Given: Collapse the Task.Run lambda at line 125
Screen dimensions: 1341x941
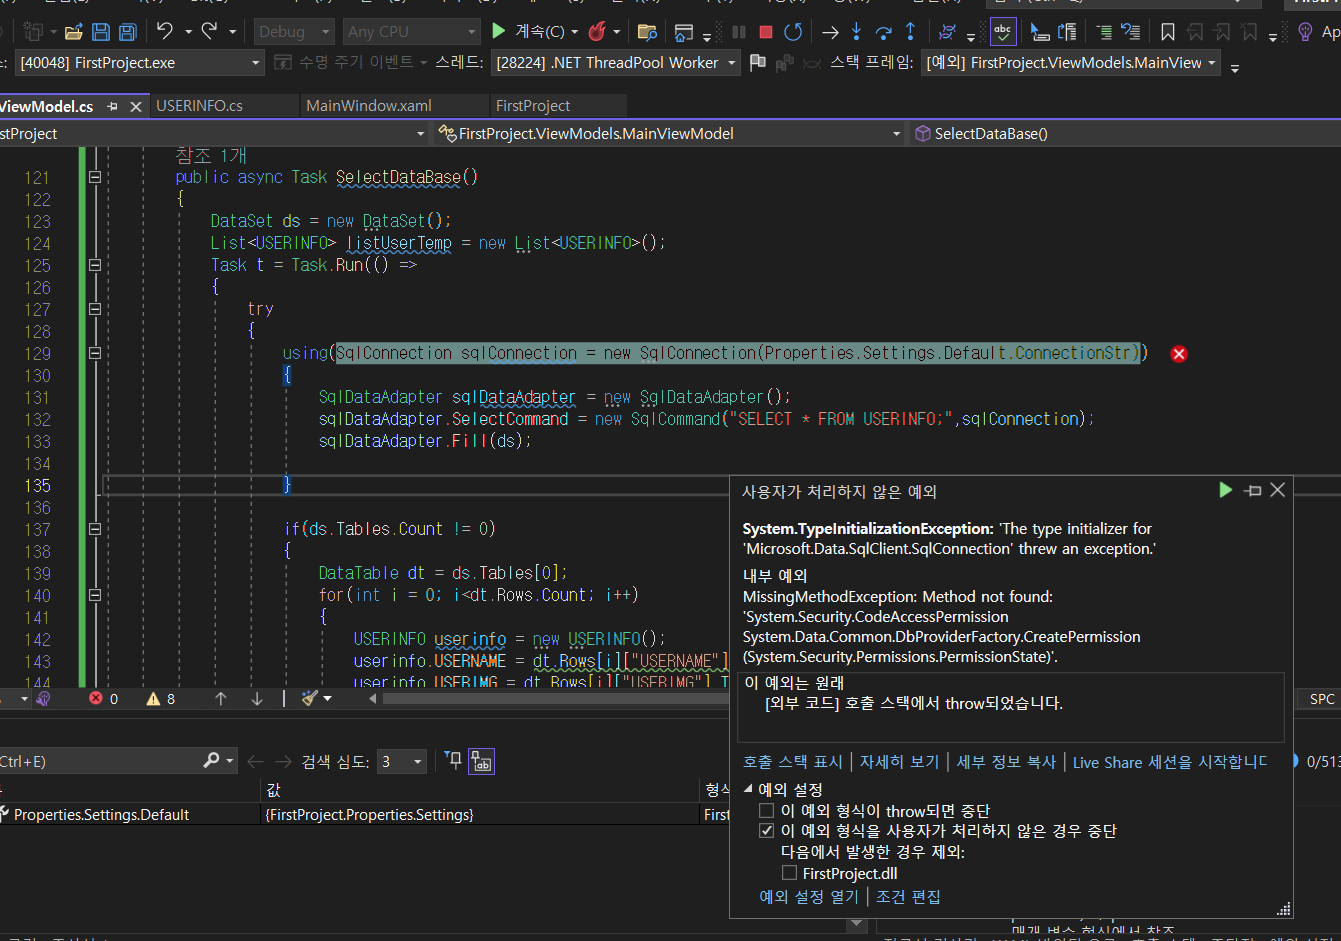Looking at the screenshot, I should 95,265.
